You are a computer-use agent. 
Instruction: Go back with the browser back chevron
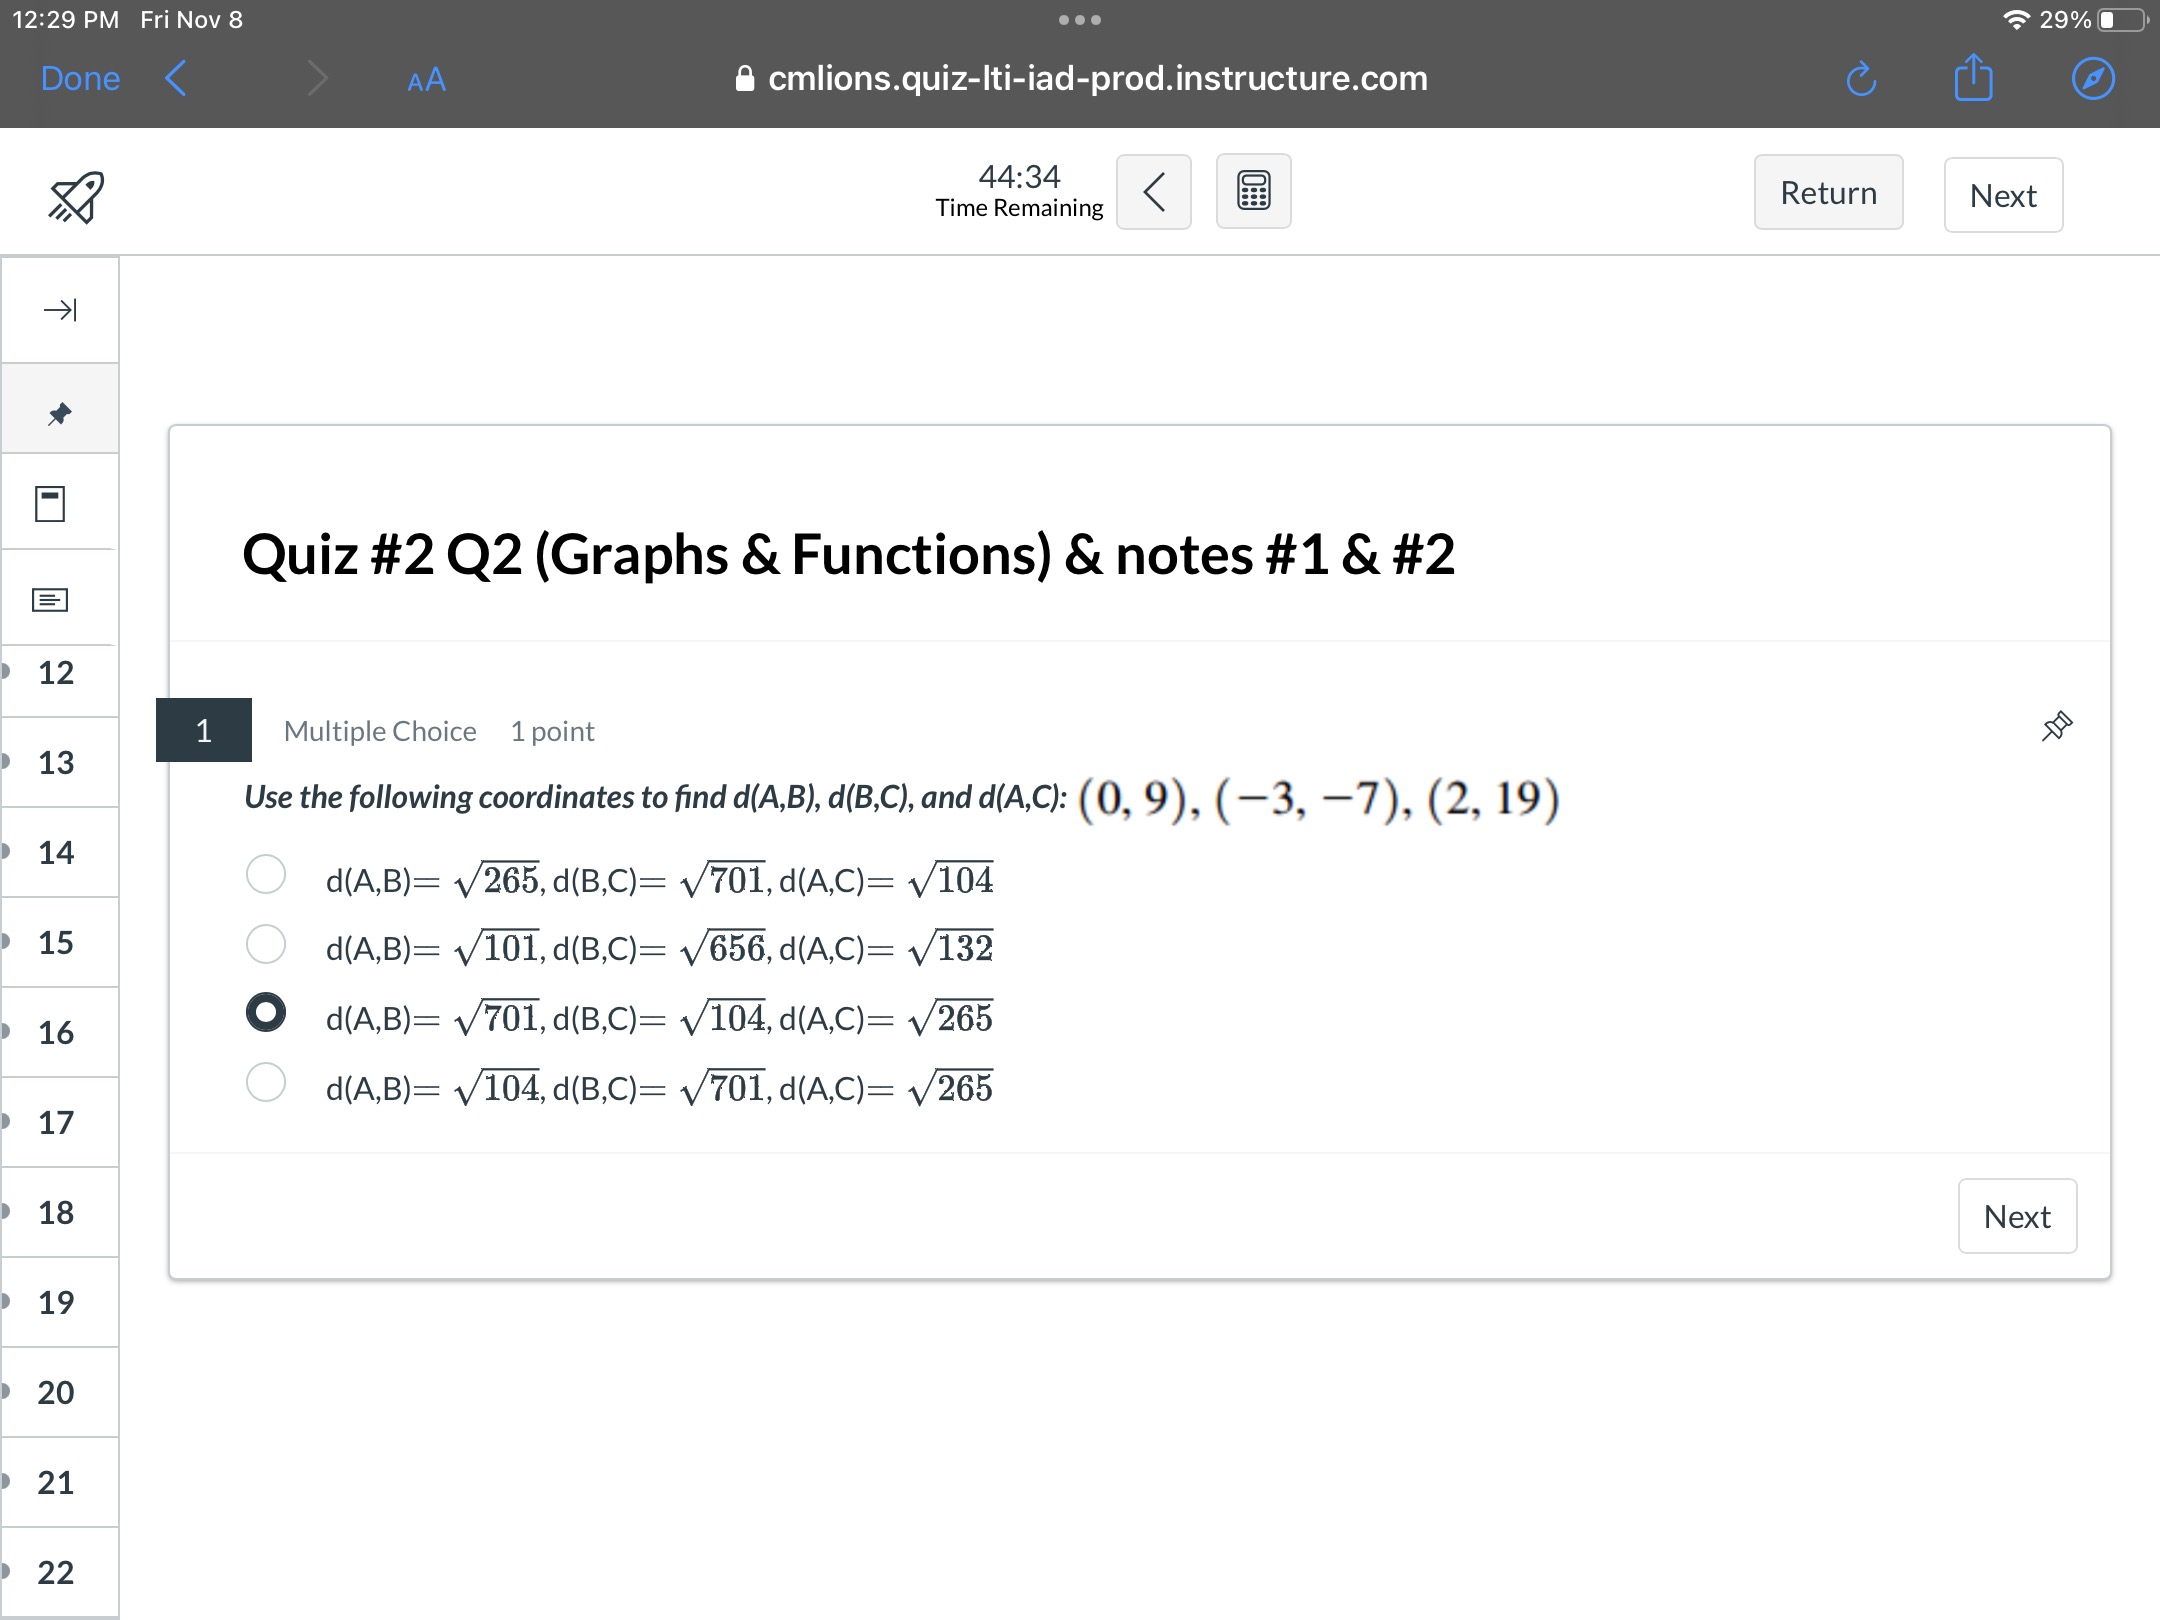[x=176, y=78]
